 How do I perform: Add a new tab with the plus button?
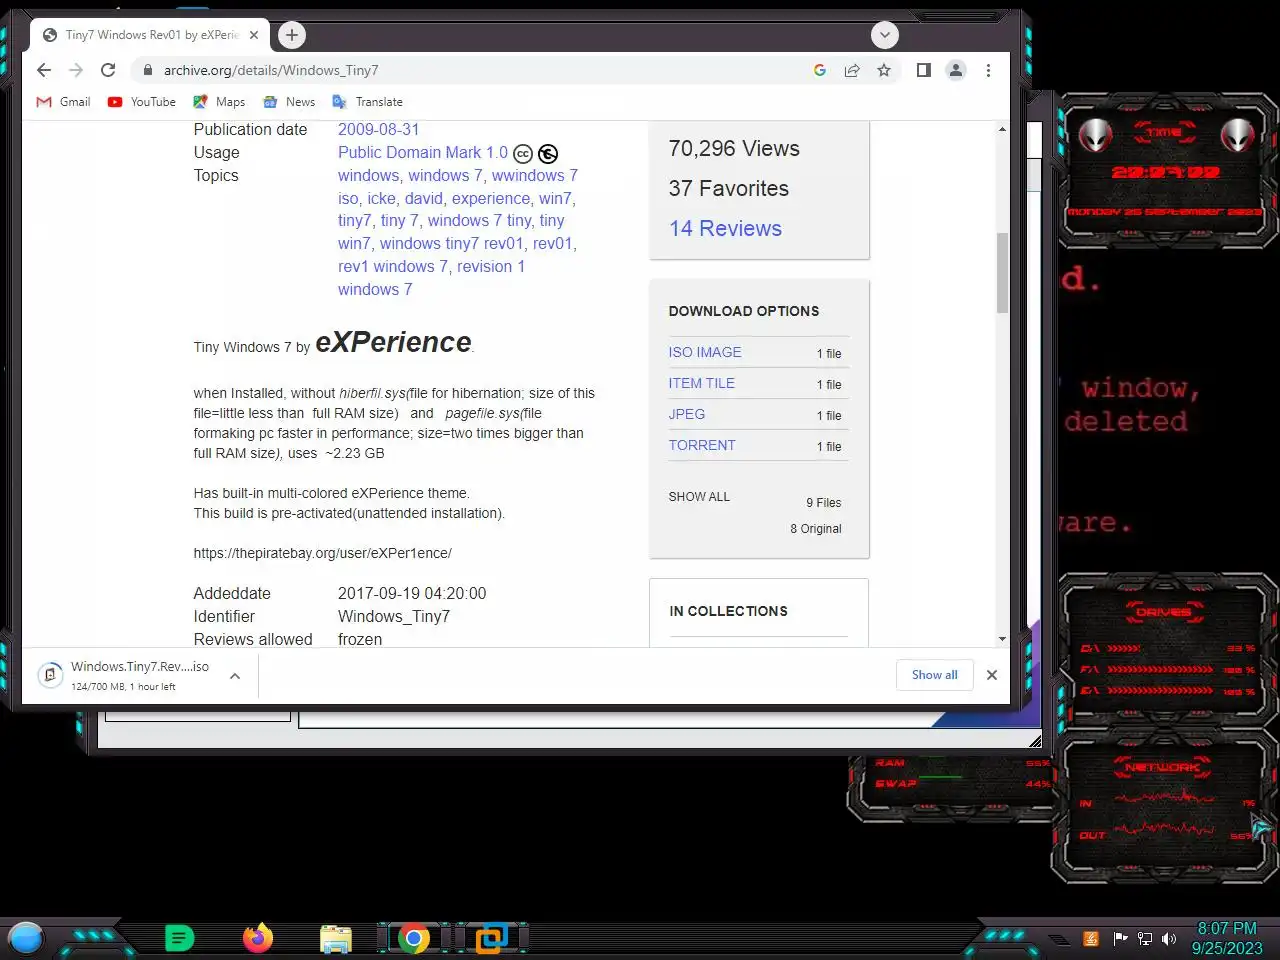coord(291,35)
